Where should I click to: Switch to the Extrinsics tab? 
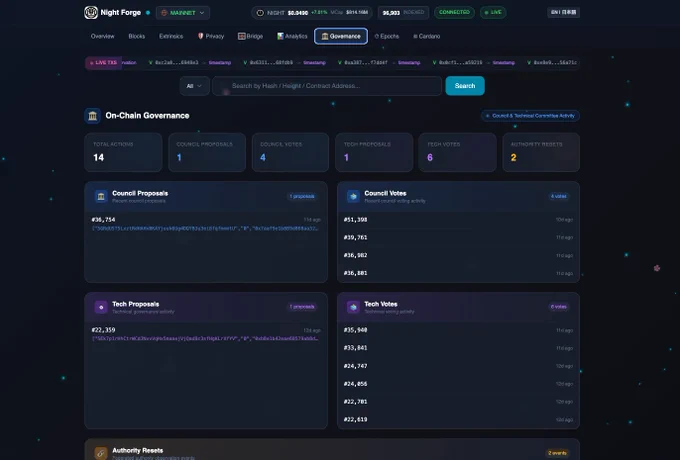tap(171, 36)
